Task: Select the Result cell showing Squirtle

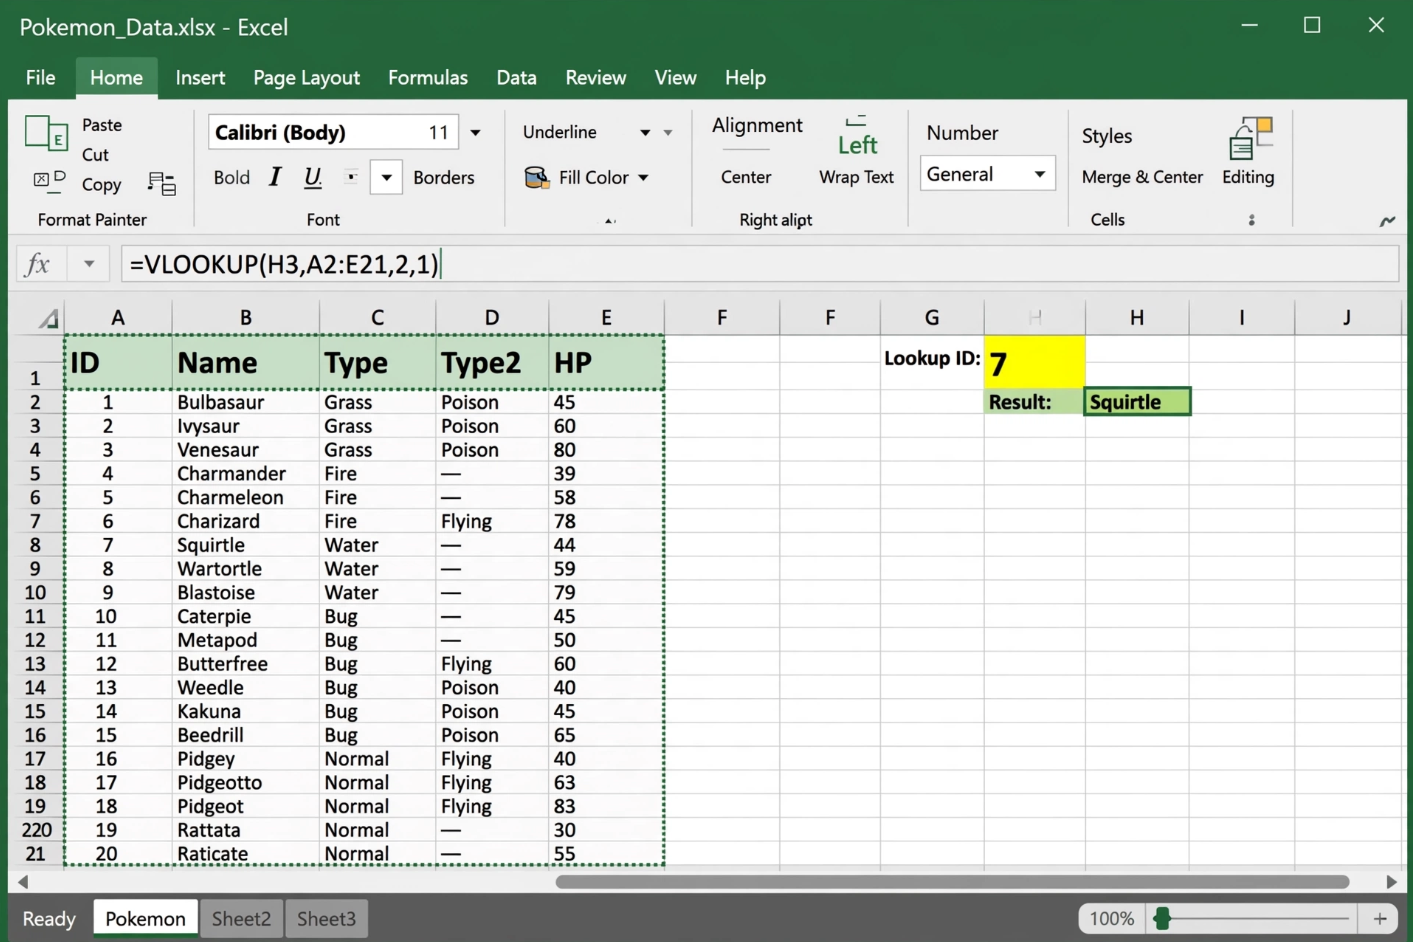Action: point(1137,401)
